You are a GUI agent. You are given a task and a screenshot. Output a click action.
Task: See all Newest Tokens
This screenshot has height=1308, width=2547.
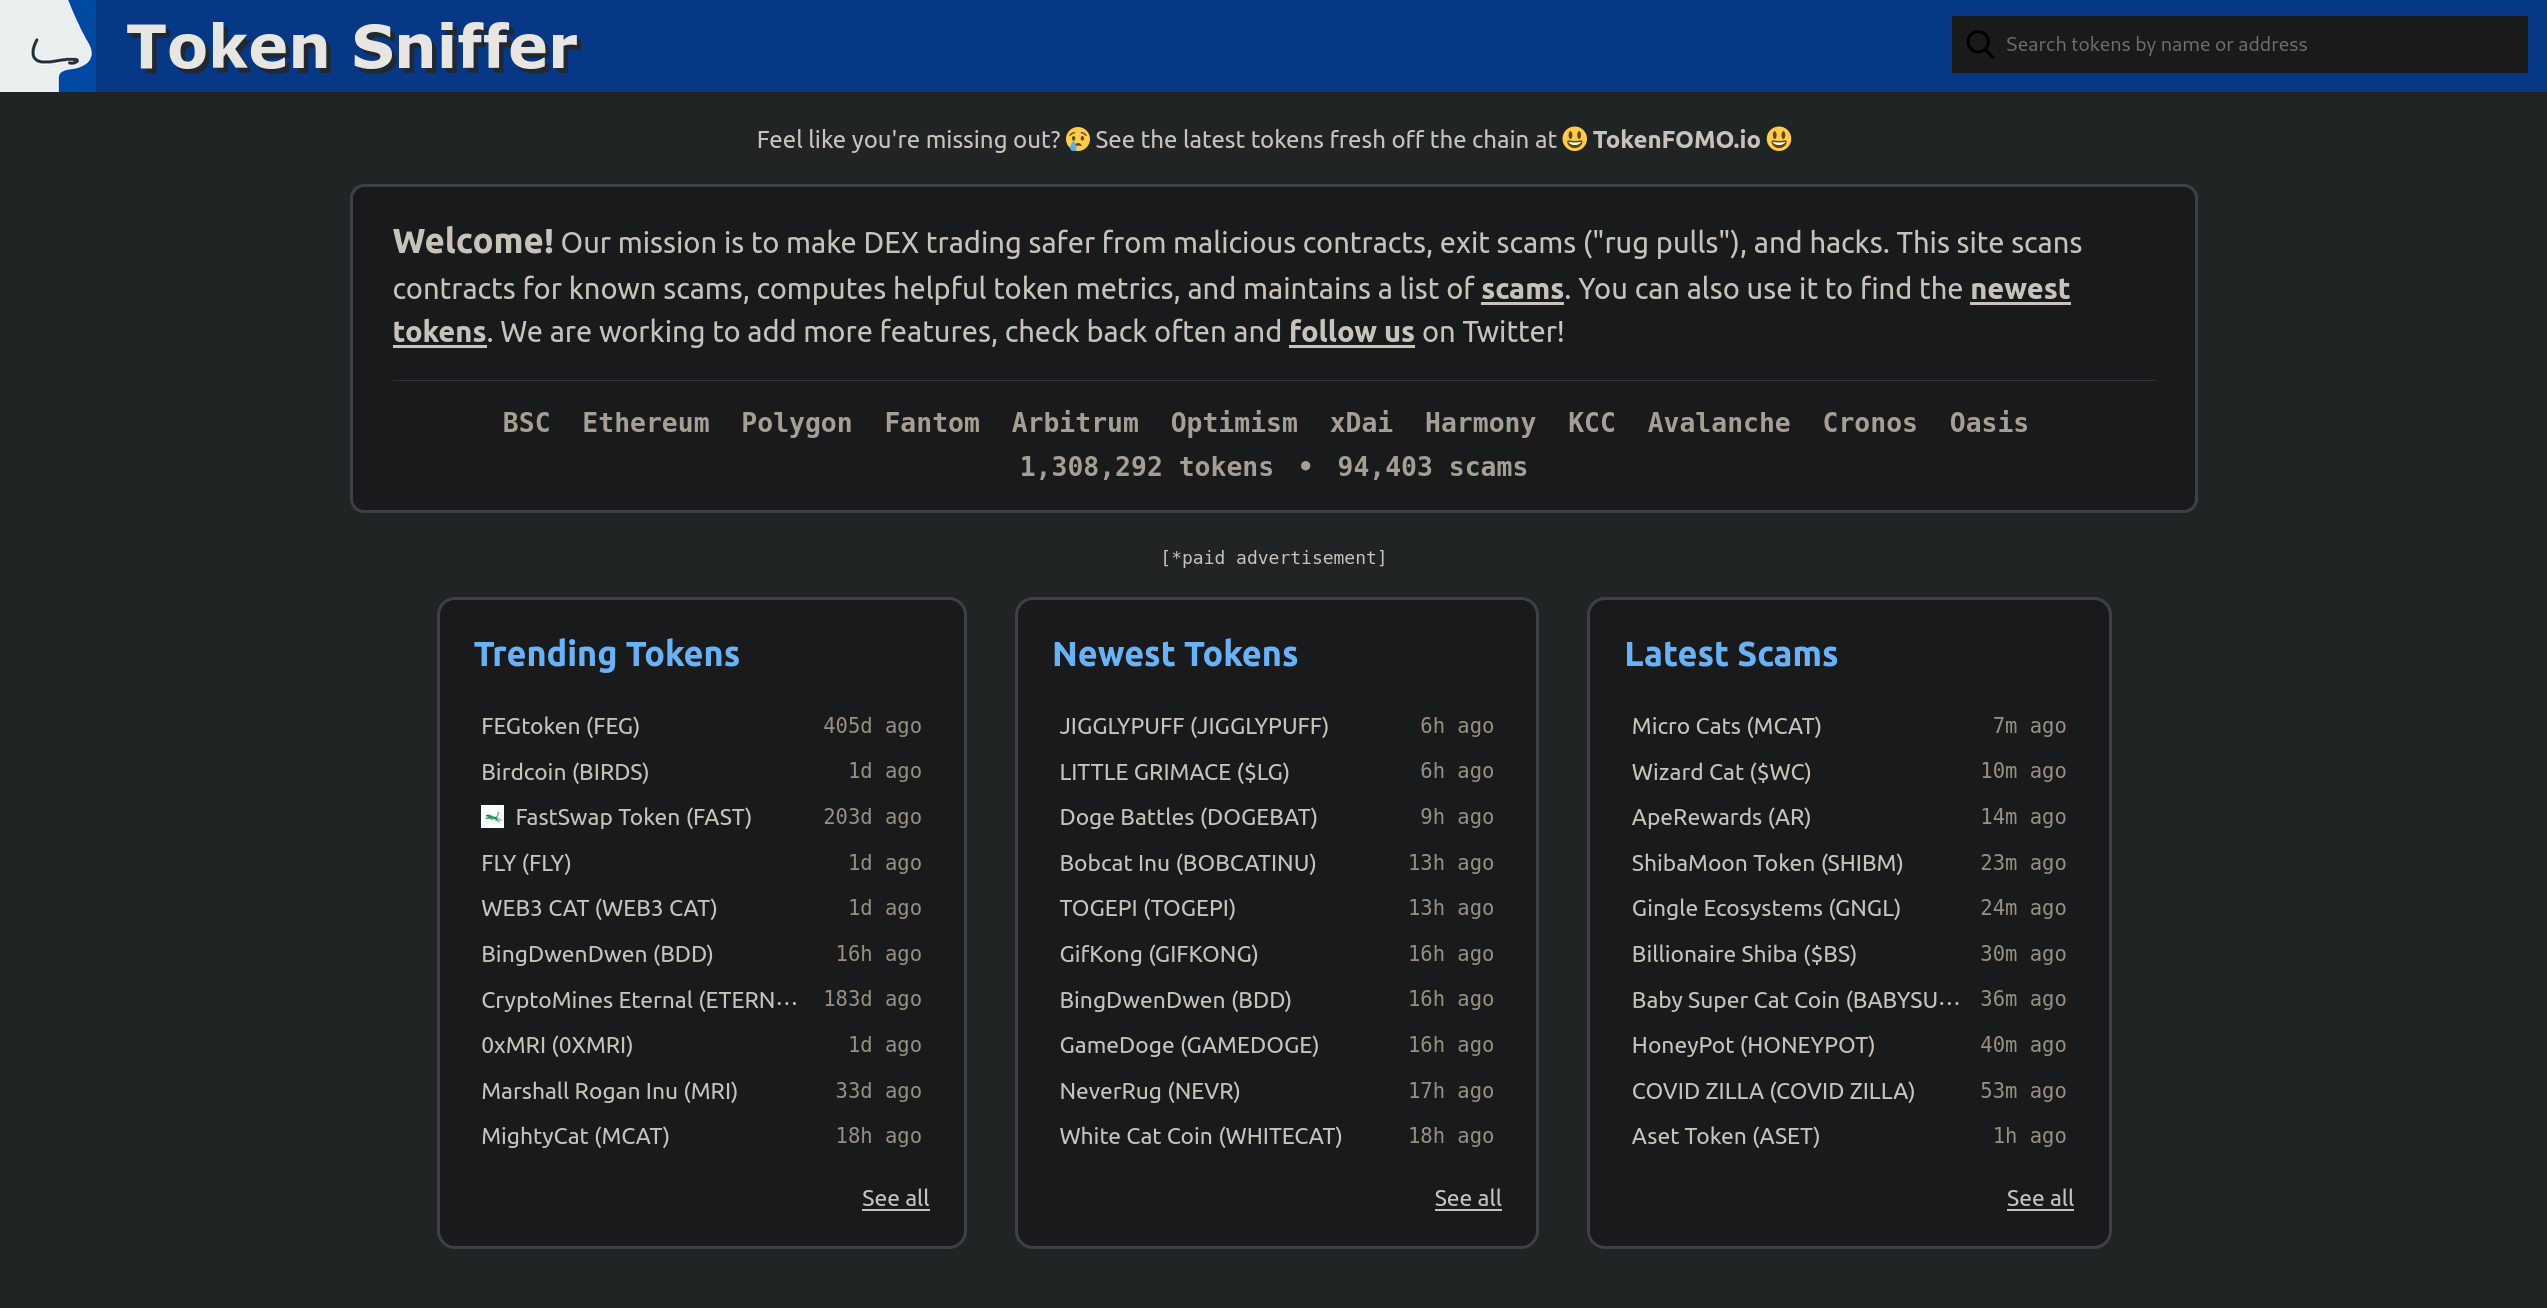pyautogui.click(x=1467, y=1198)
